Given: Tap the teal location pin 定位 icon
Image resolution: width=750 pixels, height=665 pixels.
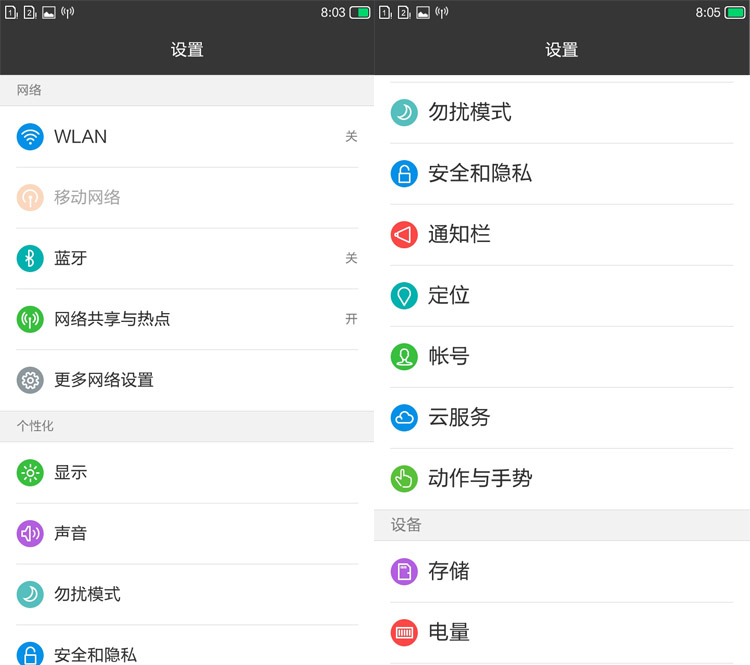Looking at the screenshot, I should tap(404, 296).
